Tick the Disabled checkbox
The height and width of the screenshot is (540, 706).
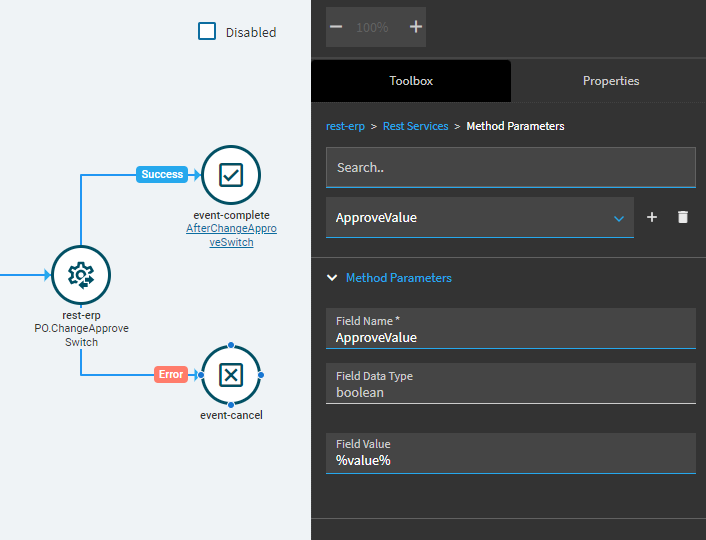tap(207, 32)
